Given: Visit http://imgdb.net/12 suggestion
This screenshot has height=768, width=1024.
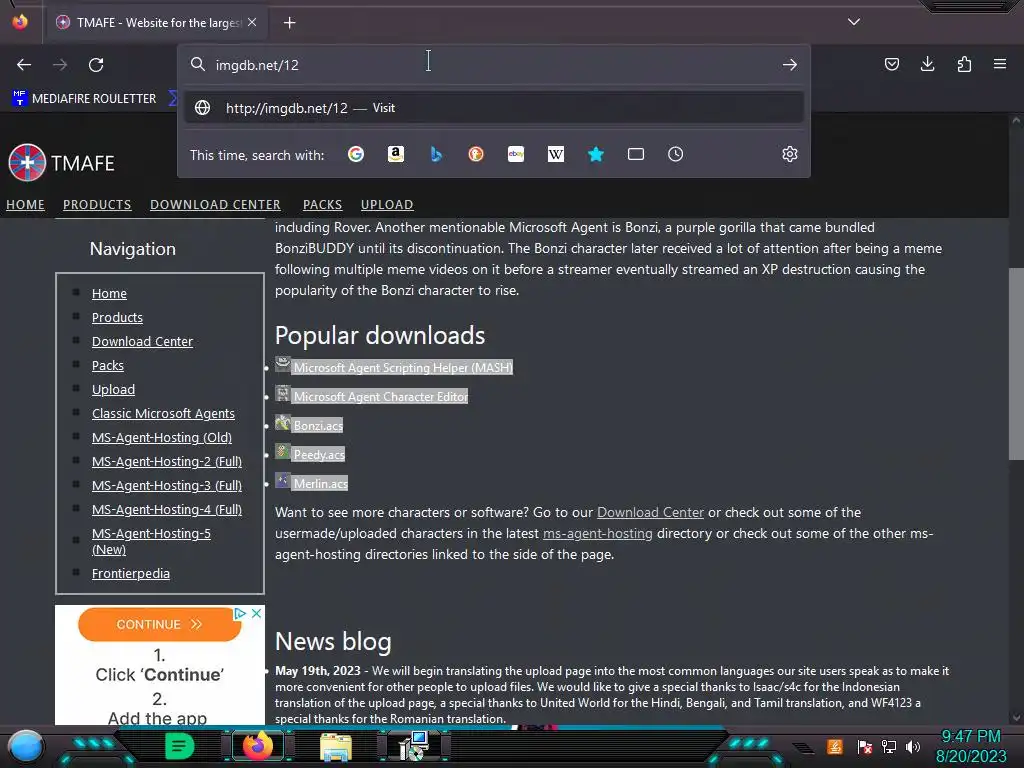Looking at the screenshot, I should [494, 108].
